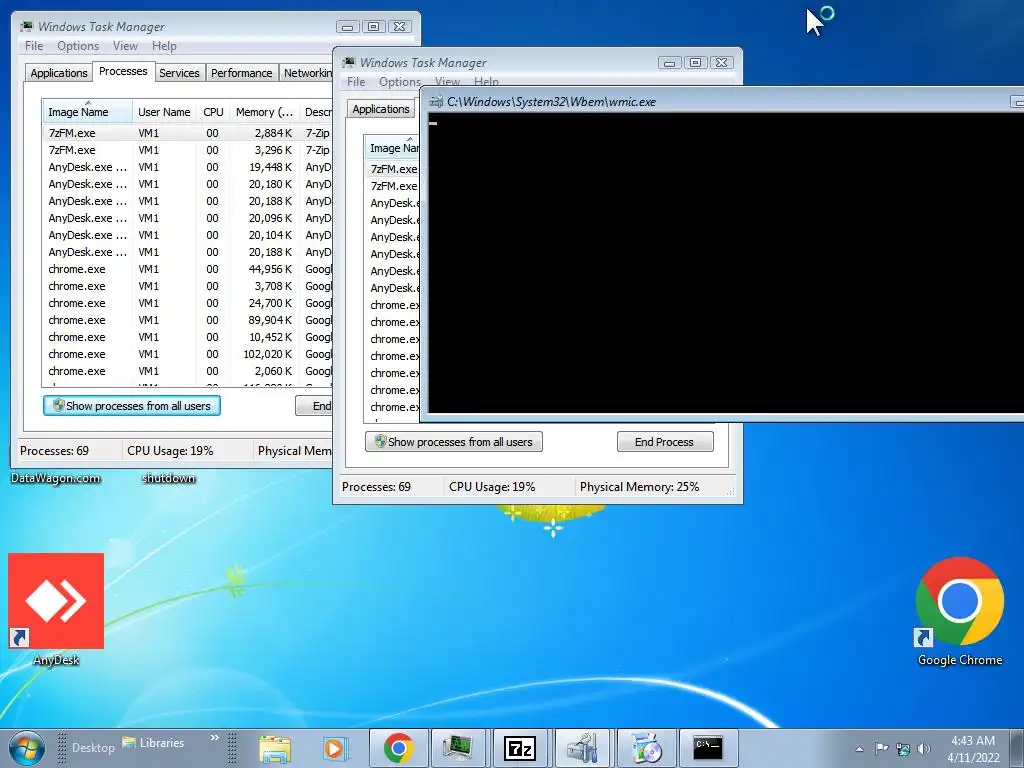This screenshot has height=768, width=1024.
Task: Select chrome.exe row using 3,708 K
Action: (x=187, y=285)
